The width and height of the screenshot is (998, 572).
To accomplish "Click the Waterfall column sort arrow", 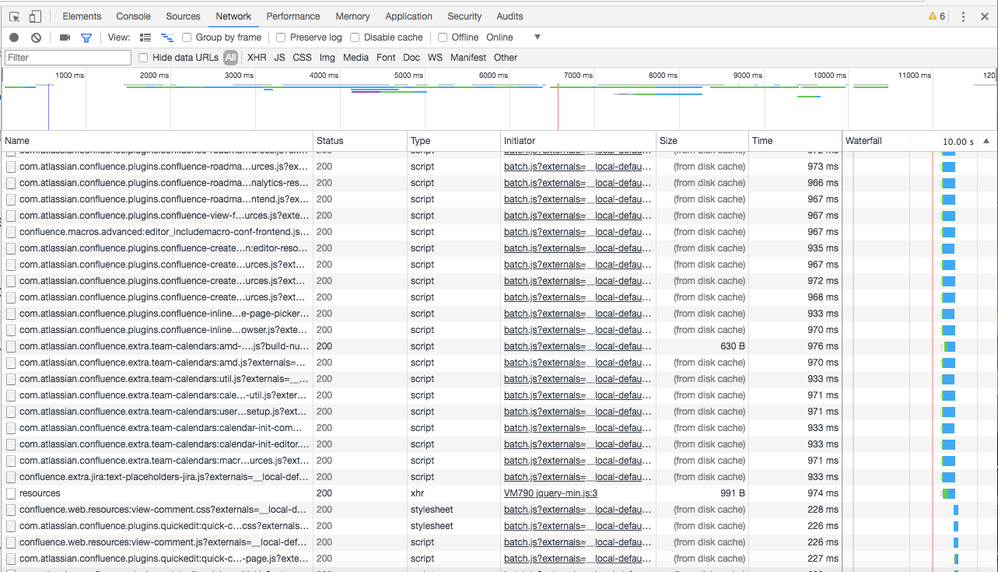I will coord(987,141).
